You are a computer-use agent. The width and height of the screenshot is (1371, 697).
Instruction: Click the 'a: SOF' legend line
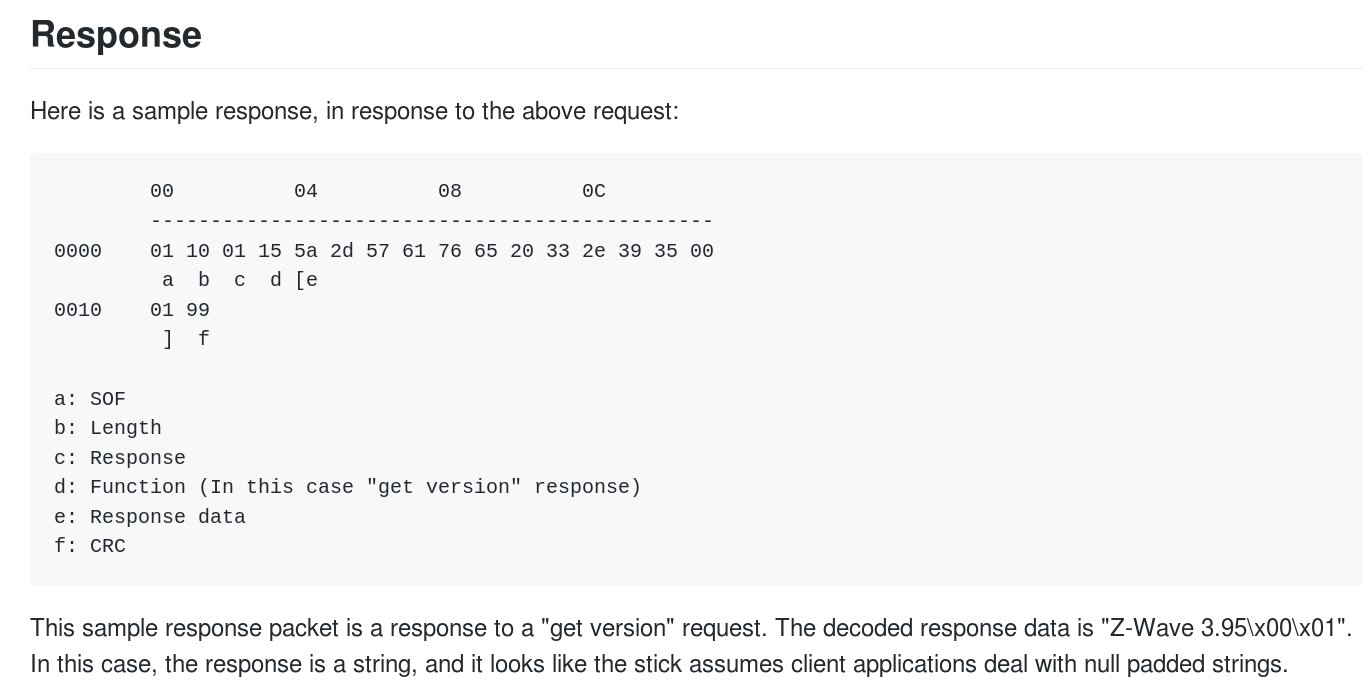[x=90, y=399]
